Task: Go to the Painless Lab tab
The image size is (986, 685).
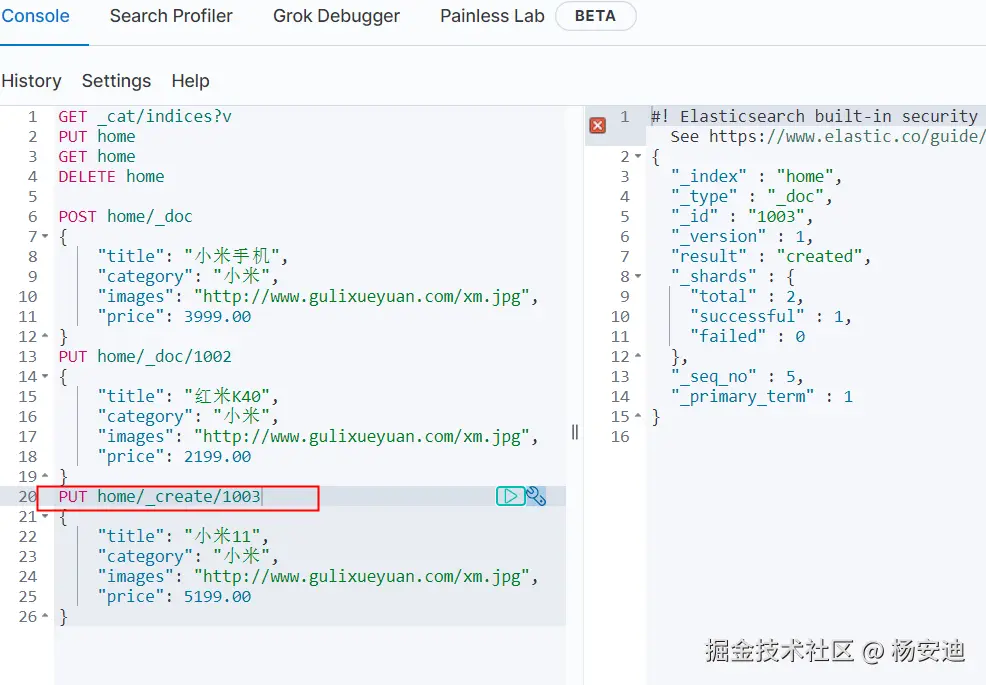Action: tap(492, 16)
